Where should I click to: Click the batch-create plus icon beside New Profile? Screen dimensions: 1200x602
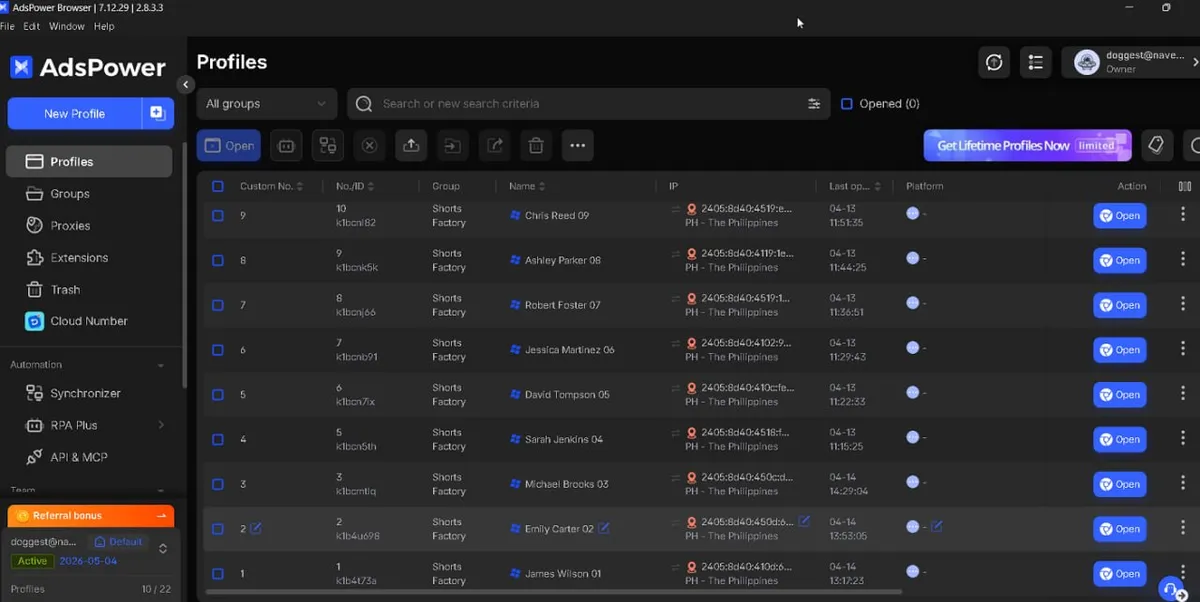click(158, 114)
